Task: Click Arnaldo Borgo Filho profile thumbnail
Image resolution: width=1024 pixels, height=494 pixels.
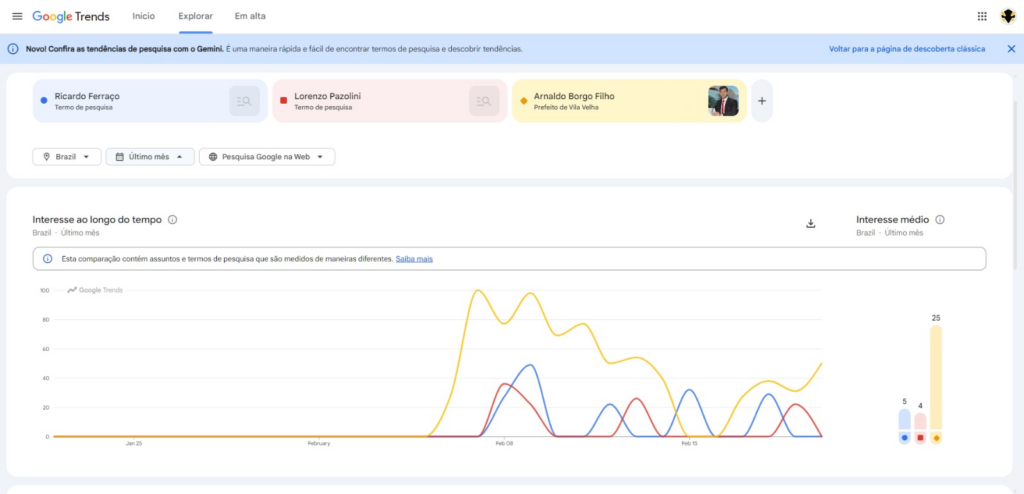Action: click(x=723, y=101)
